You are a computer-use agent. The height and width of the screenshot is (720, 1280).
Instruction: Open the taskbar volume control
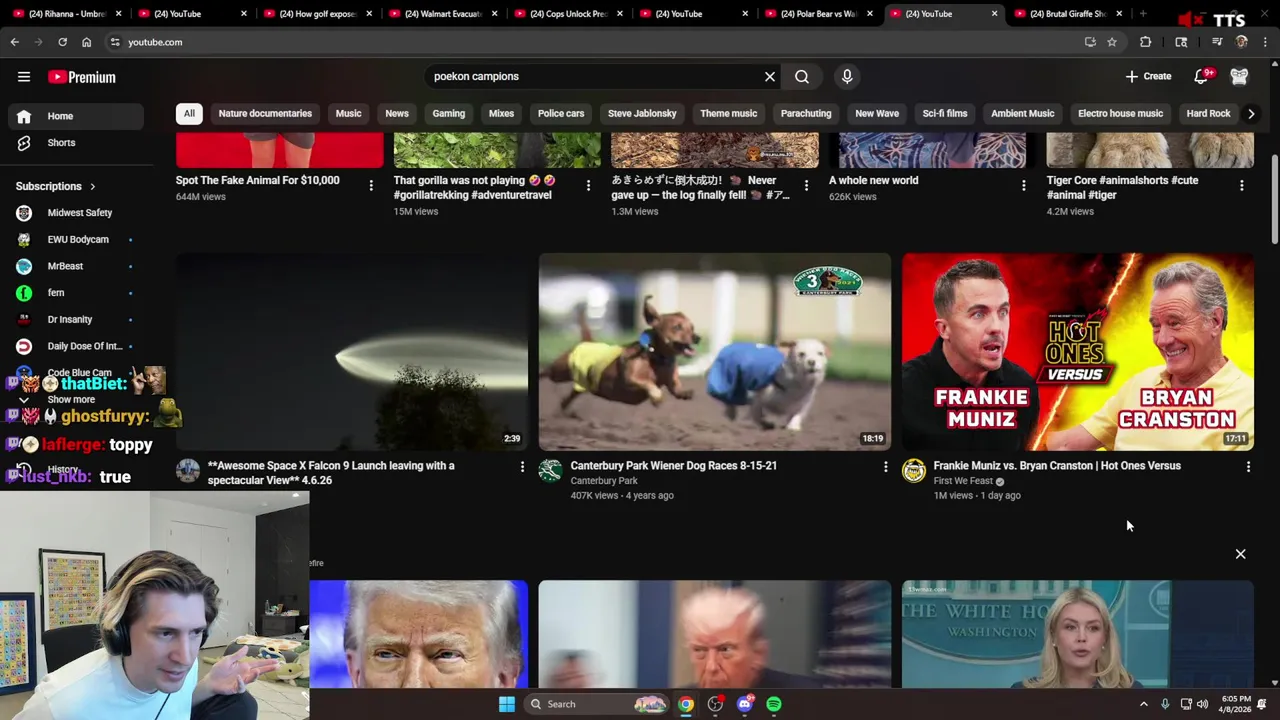coord(1202,704)
